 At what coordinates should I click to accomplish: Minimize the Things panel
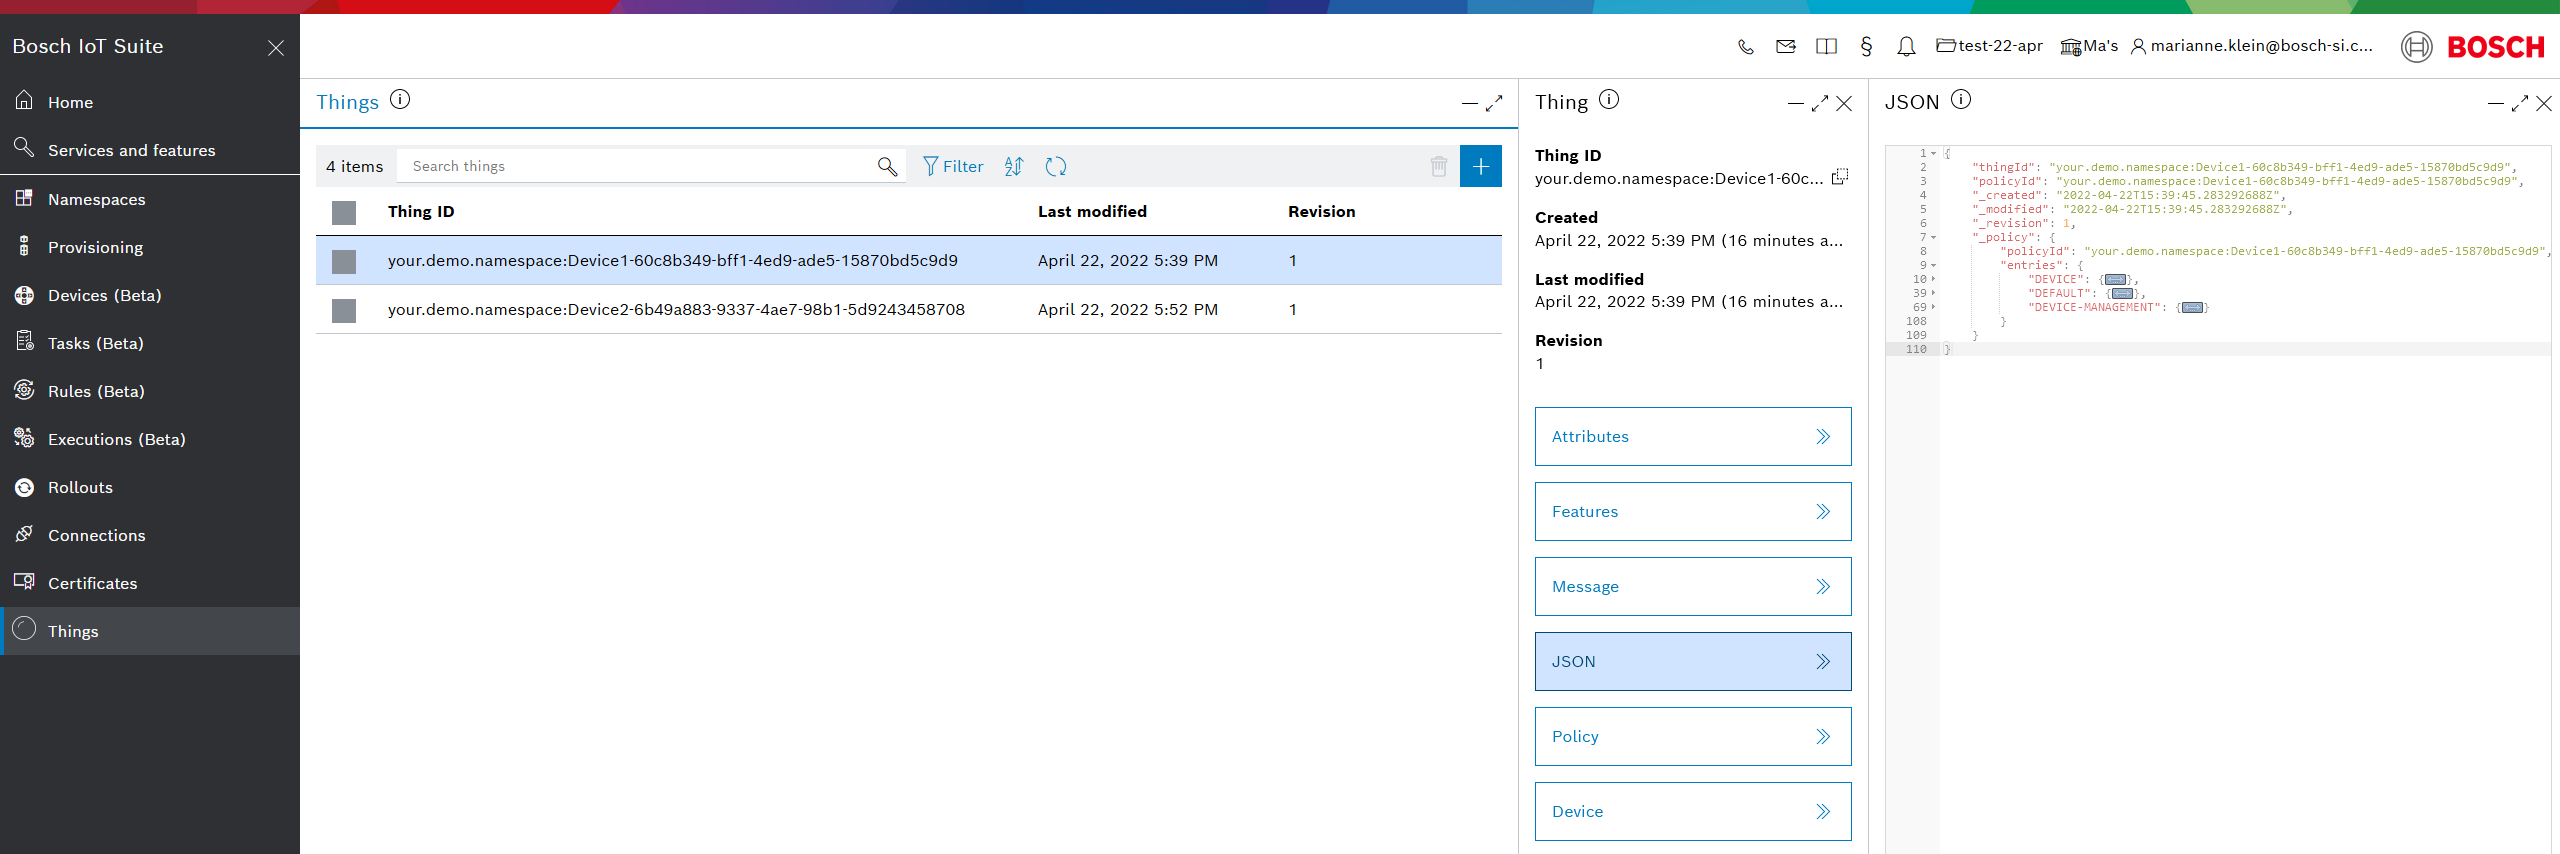1469,103
